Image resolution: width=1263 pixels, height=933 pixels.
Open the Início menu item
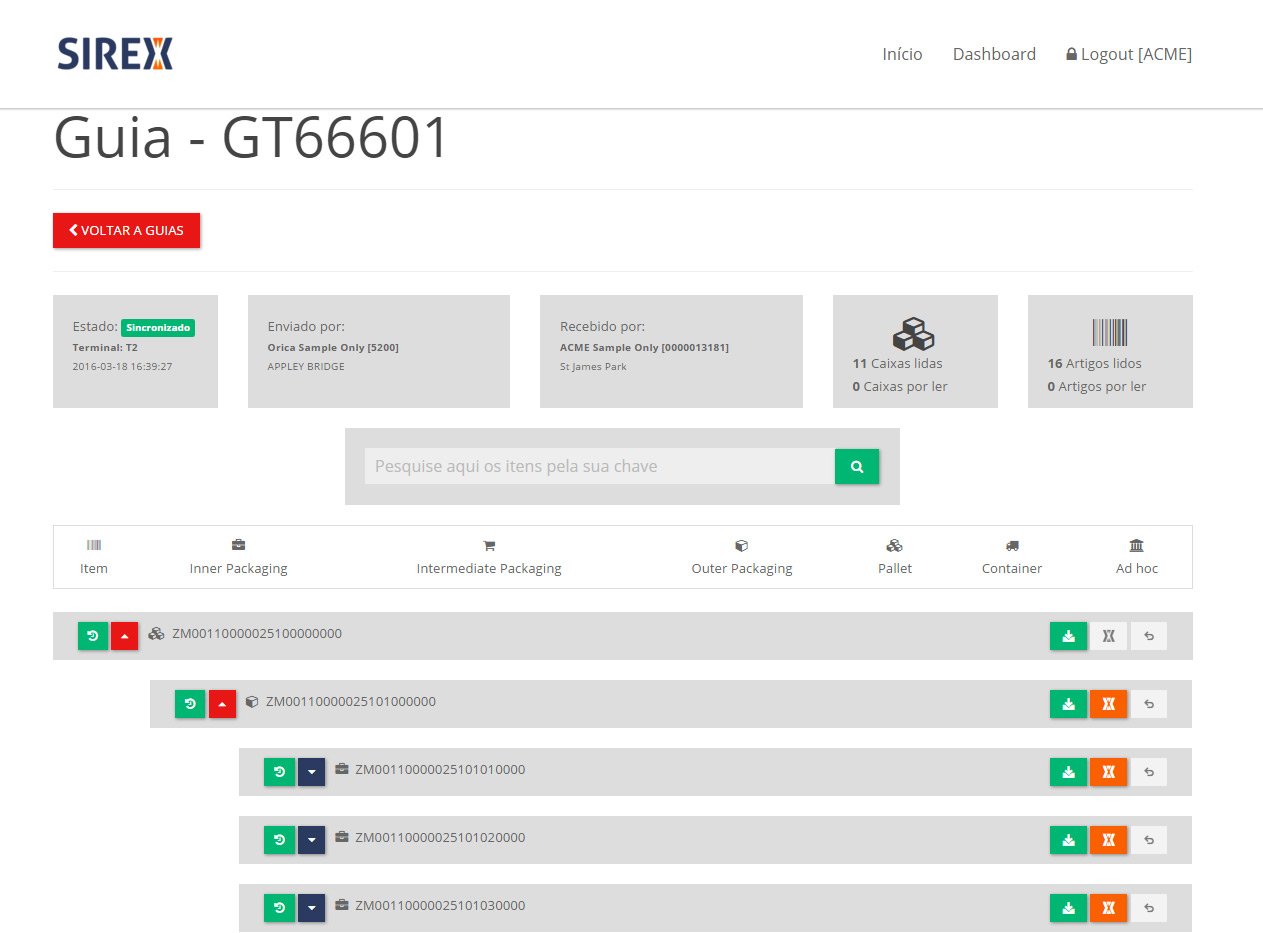(902, 54)
